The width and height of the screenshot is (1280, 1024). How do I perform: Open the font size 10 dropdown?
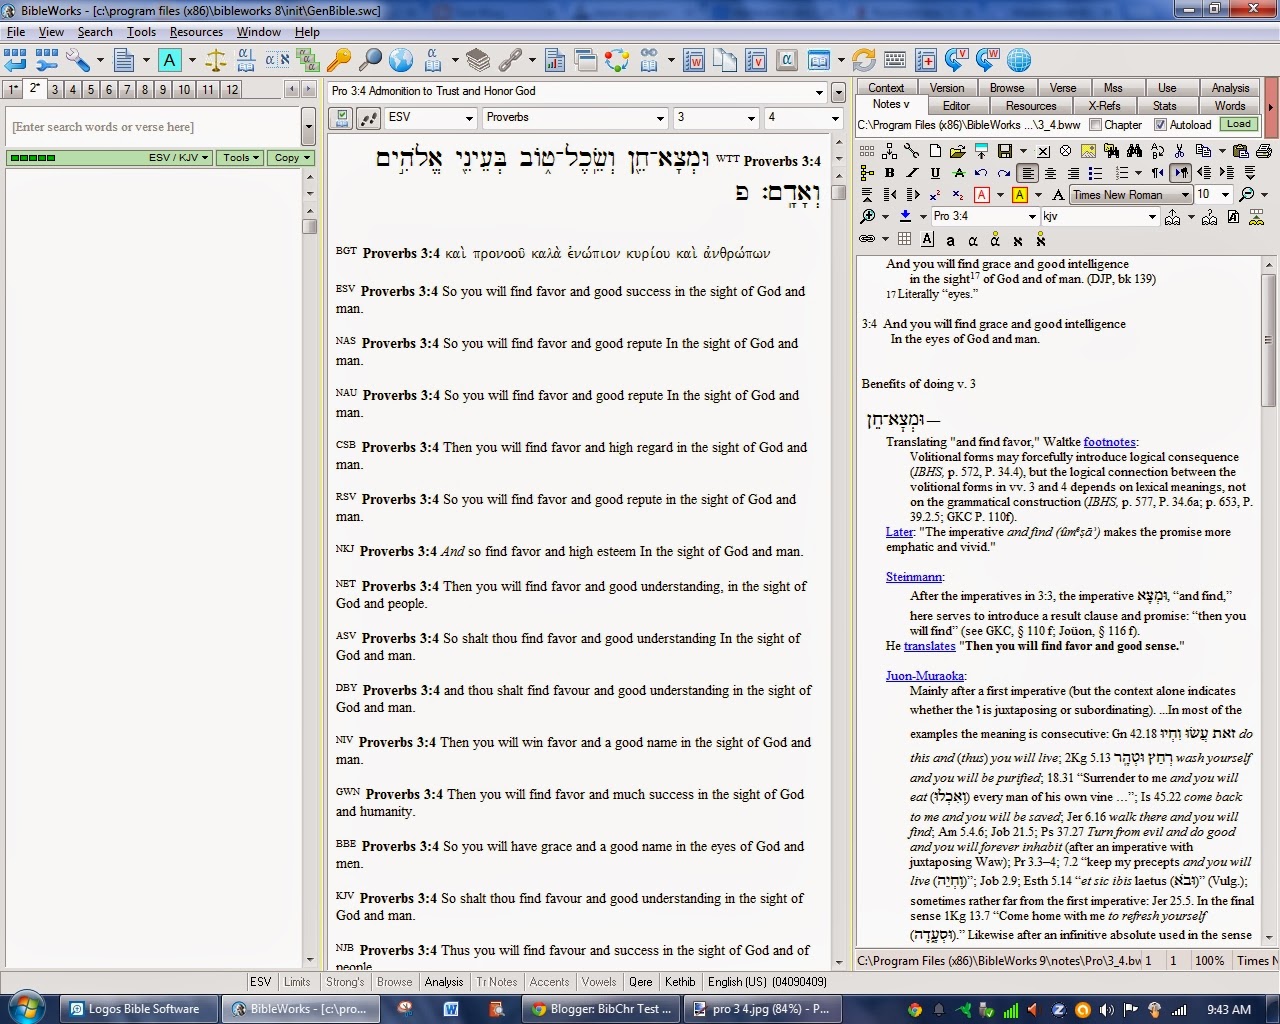(1225, 195)
